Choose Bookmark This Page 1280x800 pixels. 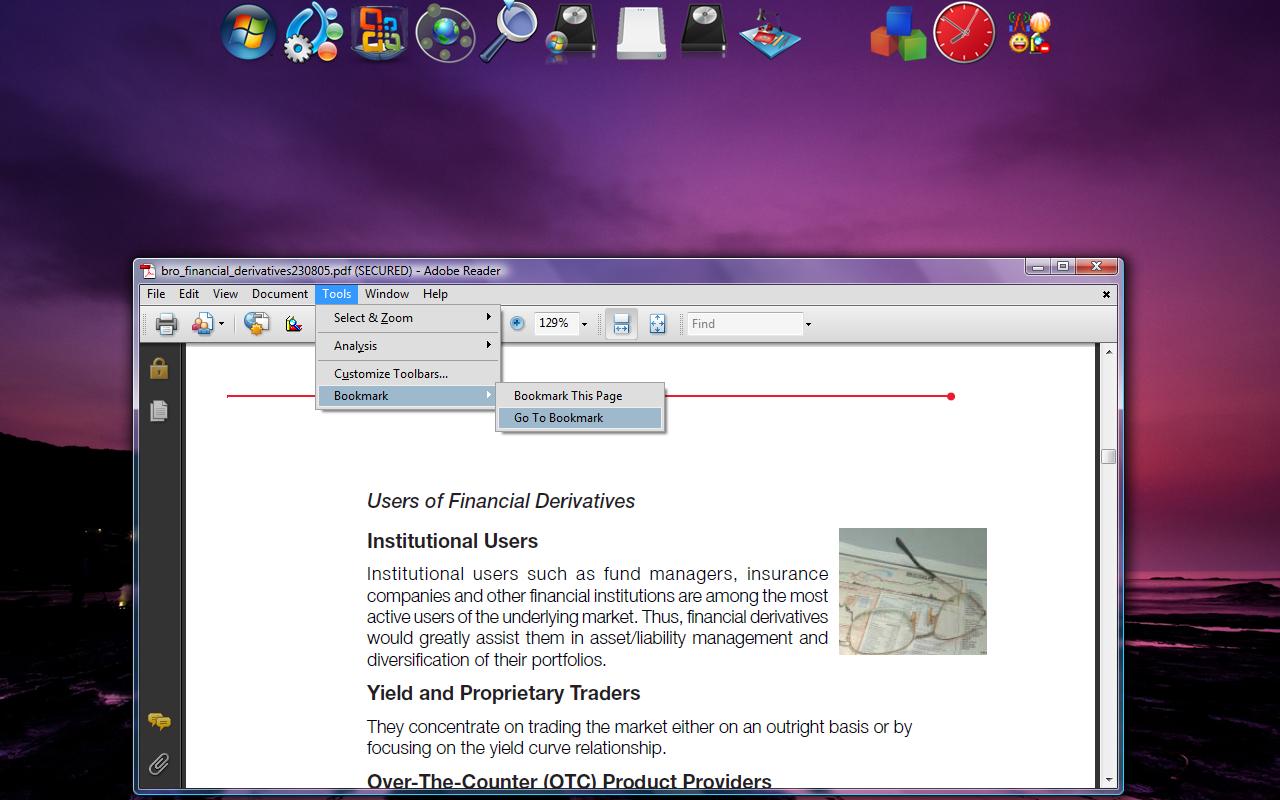point(580,396)
